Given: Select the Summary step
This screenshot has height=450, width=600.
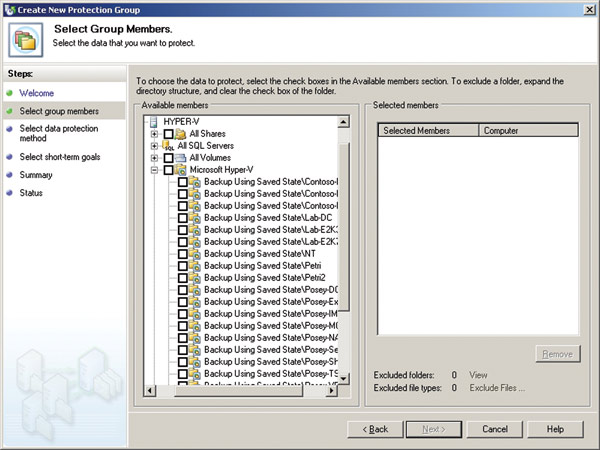Looking at the screenshot, I should coord(36,175).
